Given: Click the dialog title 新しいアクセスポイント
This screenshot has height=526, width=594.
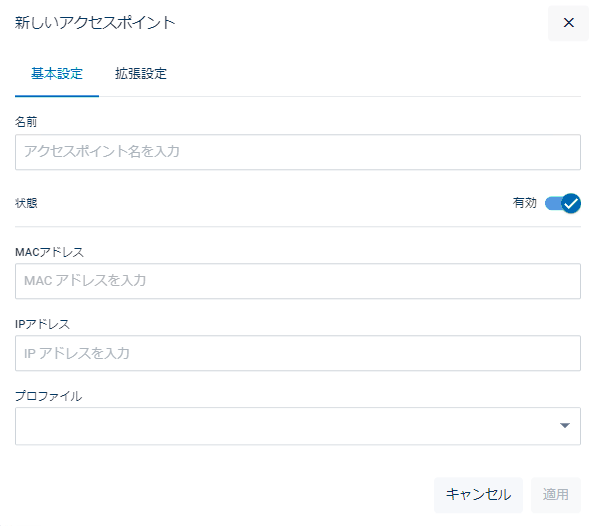Looking at the screenshot, I should tap(95, 23).
